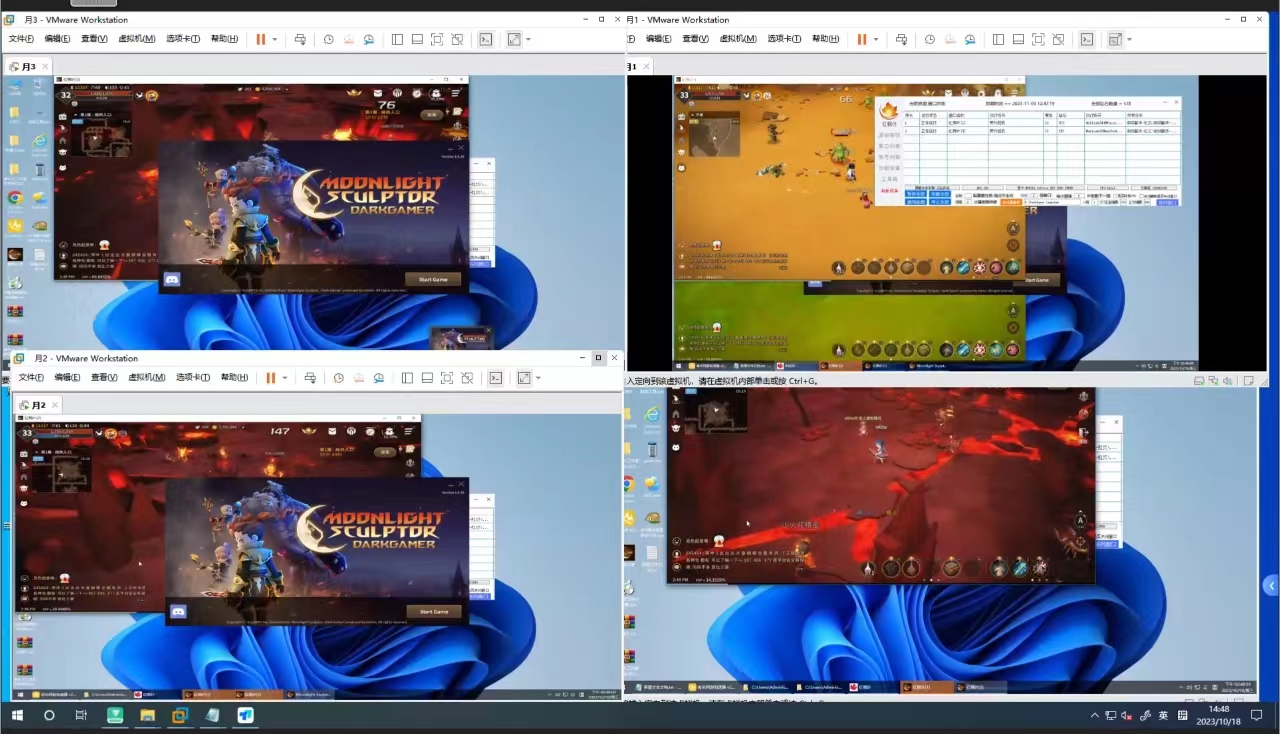Take a snapshot in 月1 window toolbar
Screen dimensions: 1280x734
click(929, 39)
